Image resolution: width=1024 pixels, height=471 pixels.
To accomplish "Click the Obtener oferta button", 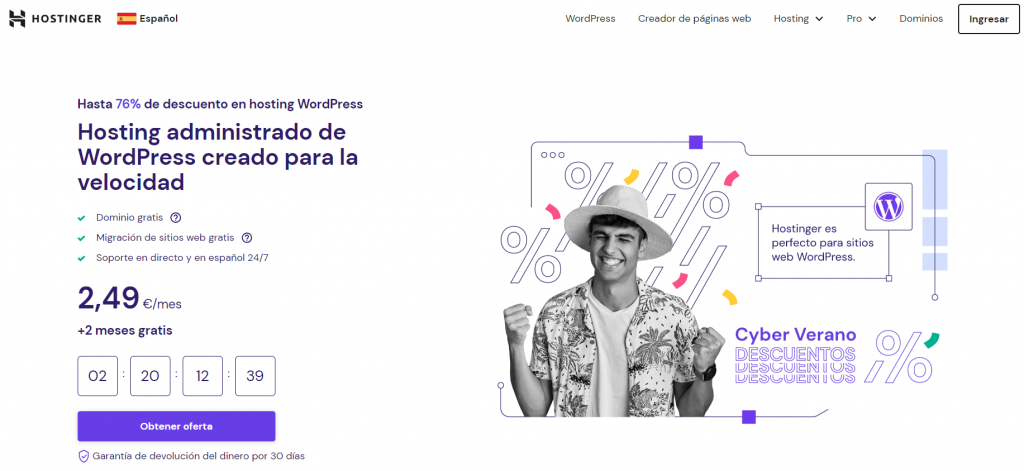I will pos(176,427).
